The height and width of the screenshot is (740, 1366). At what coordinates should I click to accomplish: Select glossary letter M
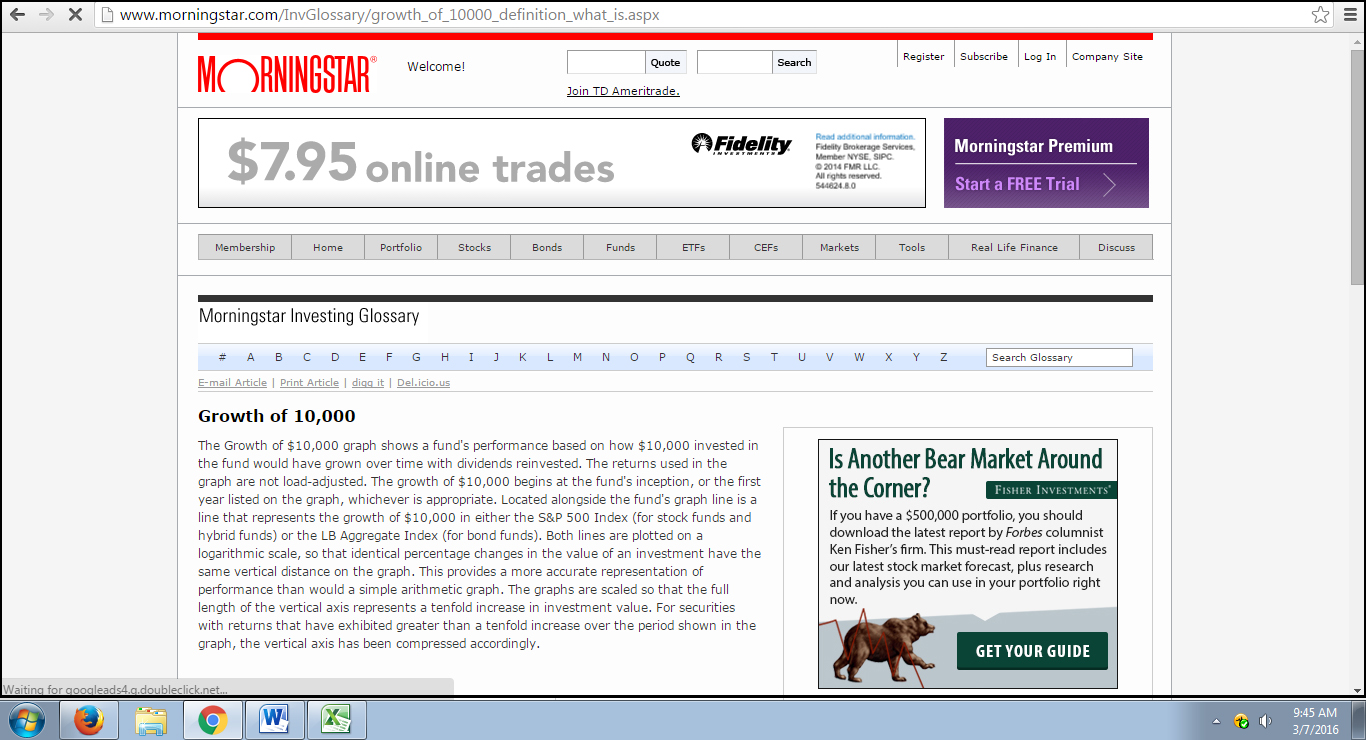(x=577, y=357)
